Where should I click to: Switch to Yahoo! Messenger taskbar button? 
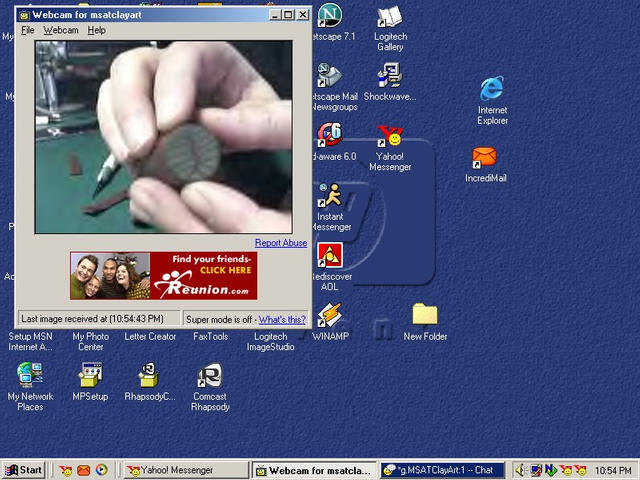[186, 470]
